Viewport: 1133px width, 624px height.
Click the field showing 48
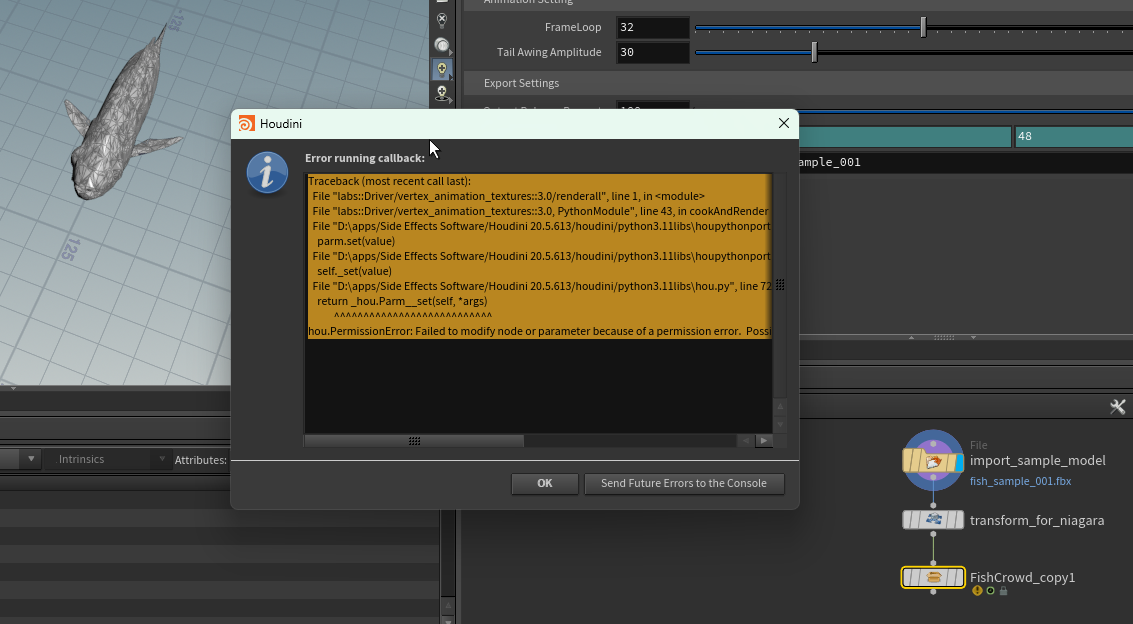point(1074,136)
